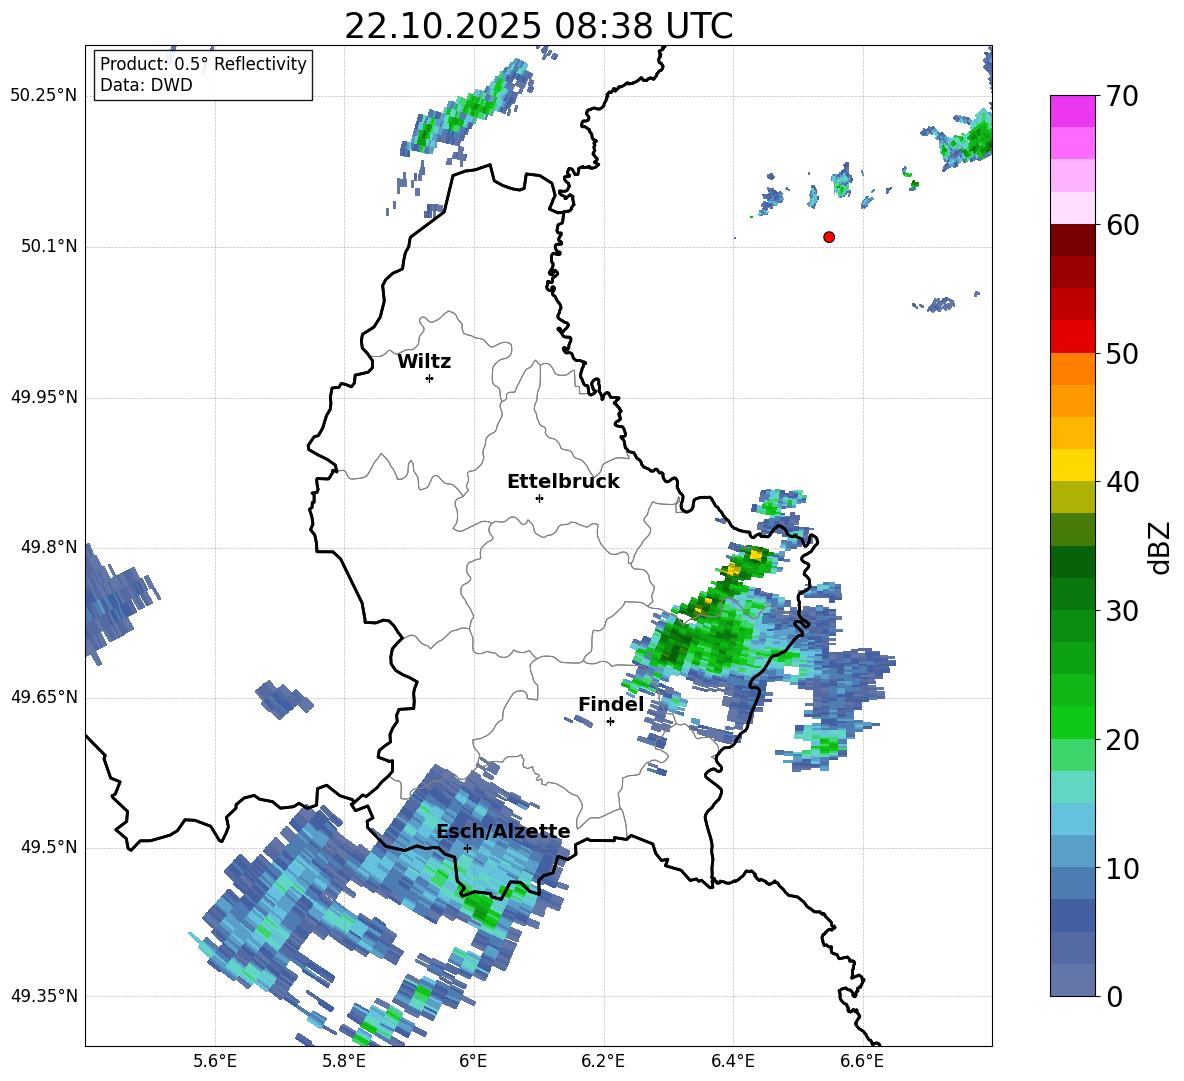Click the Wiltz station cross marker
The width and height of the screenshot is (1184, 1081).
pos(430,378)
